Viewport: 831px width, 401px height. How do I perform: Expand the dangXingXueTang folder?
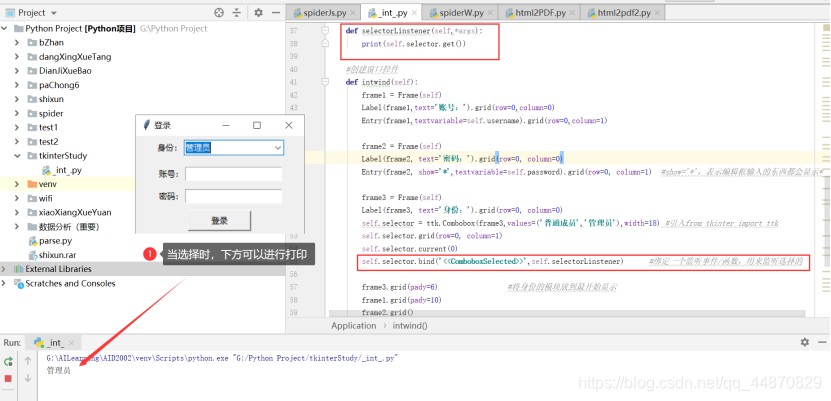click(x=17, y=57)
